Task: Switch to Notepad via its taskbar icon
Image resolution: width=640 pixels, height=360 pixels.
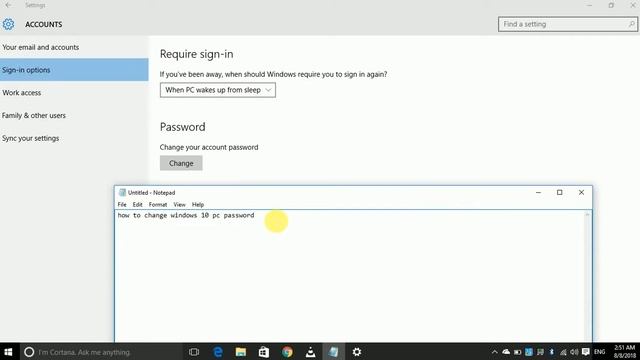Action: tap(334, 352)
